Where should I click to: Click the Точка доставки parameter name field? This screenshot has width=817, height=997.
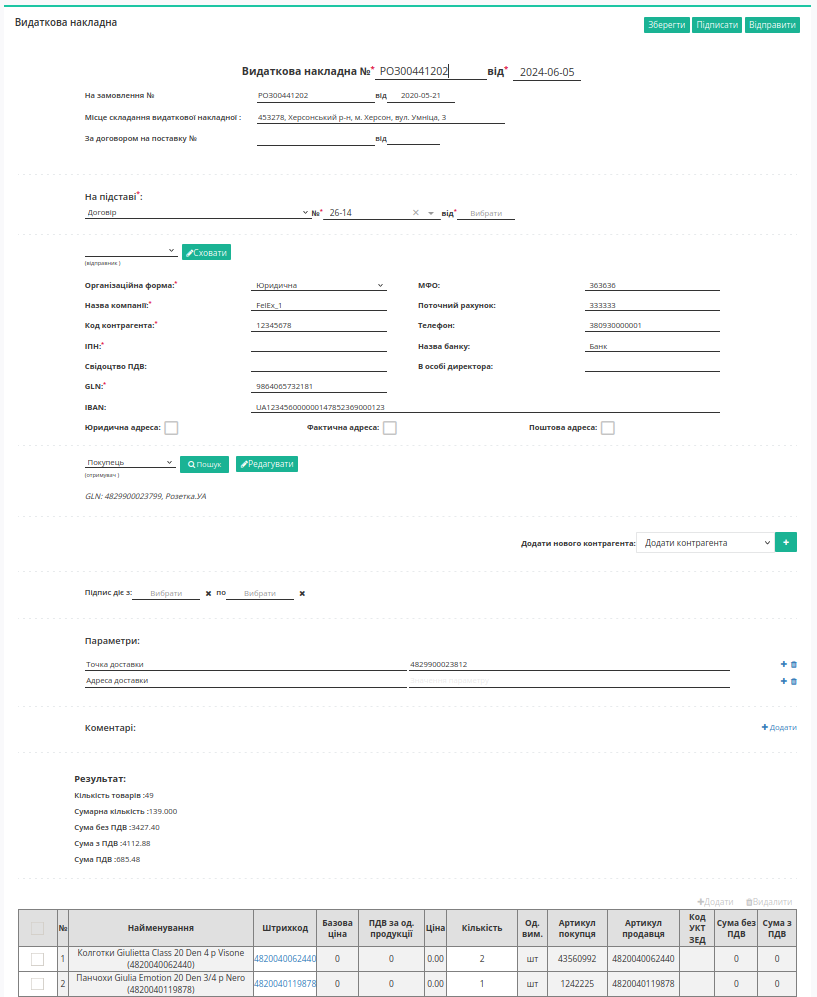[x=245, y=664]
